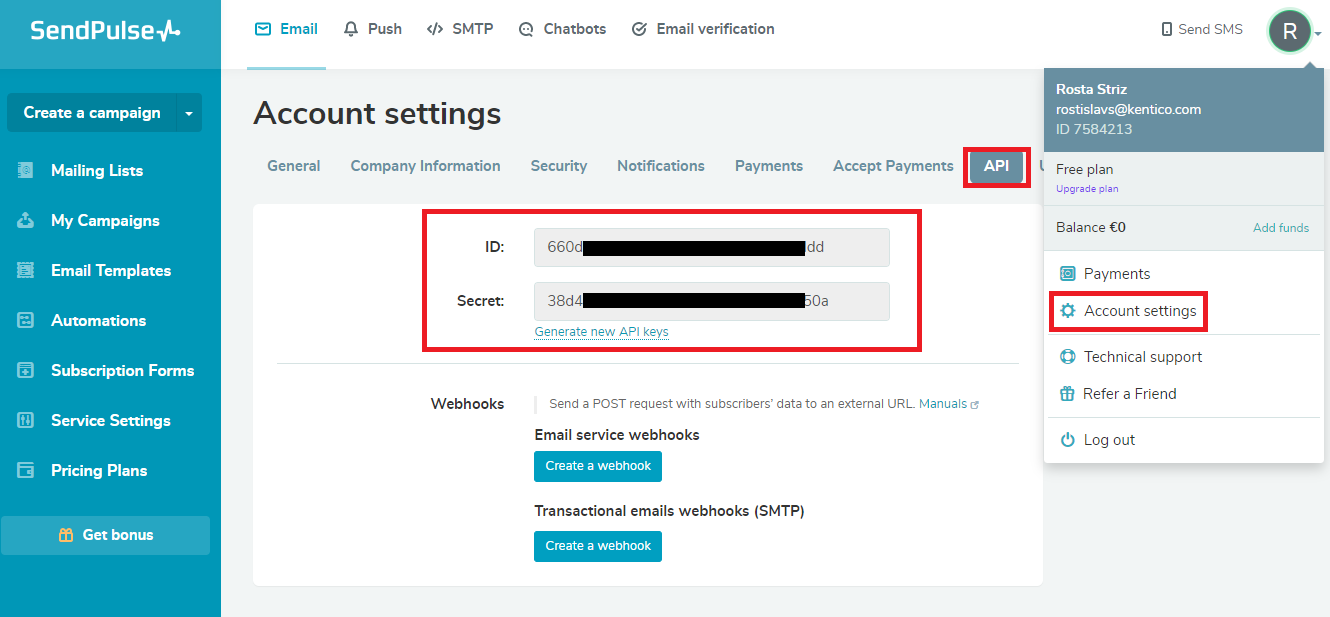Expand the Create a campaign dropdown arrow
This screenshot has height=617, width=1330.
point(189,113)
